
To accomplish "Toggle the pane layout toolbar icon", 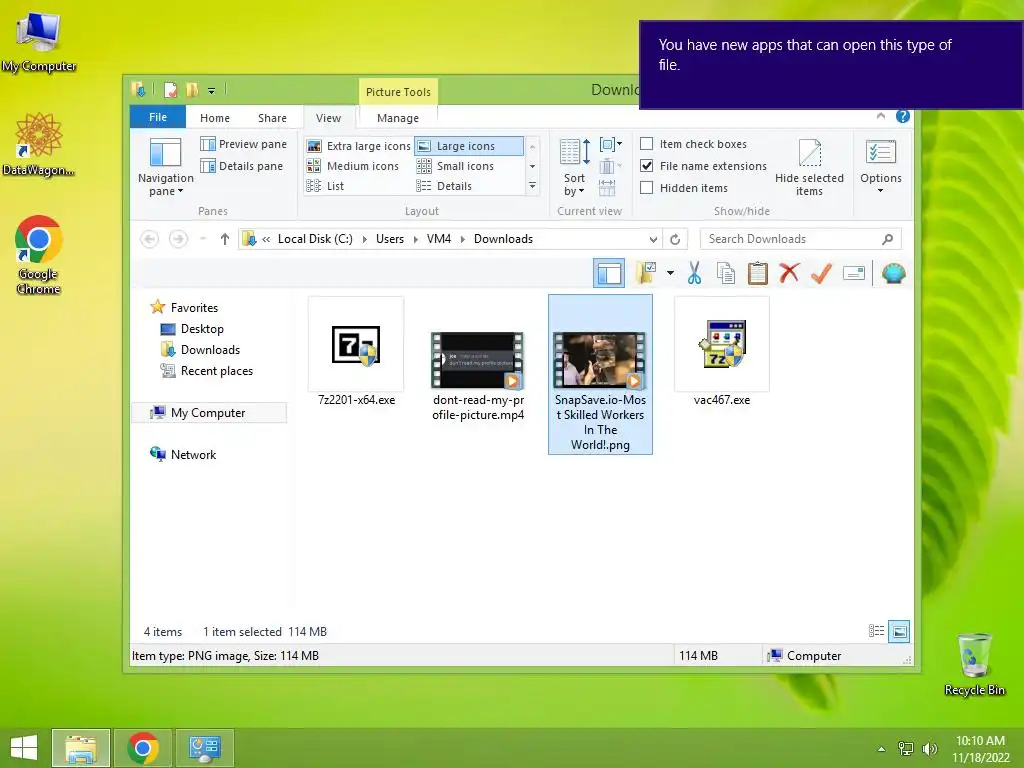I will 609,273.
